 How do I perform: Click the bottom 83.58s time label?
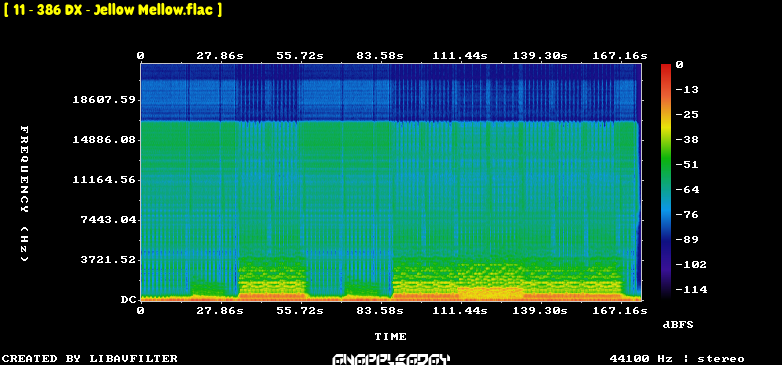click(380, 311)
